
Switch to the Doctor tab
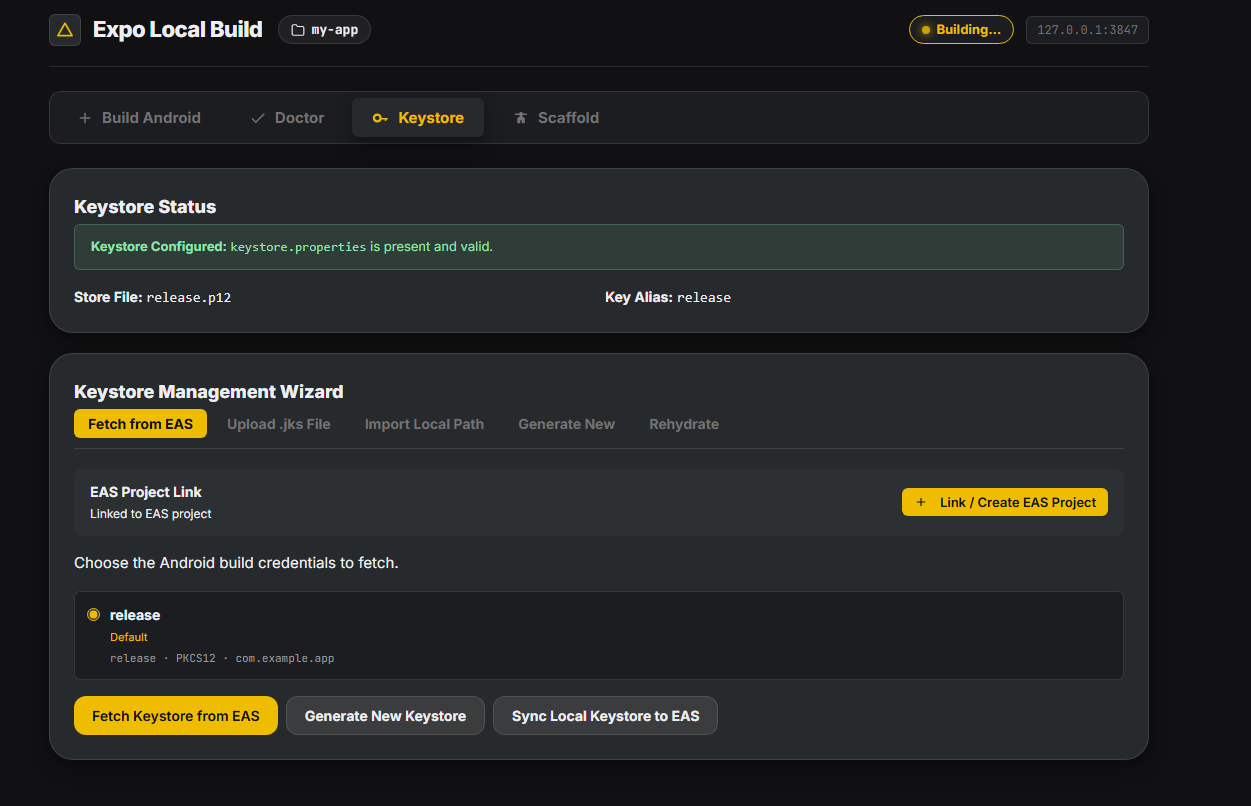pos(286,118)
